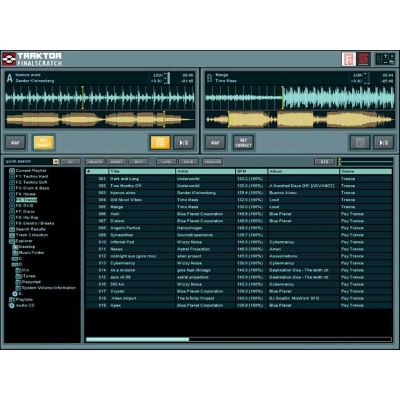Sort by the # column header
Image resolution: width=400 pixels, height=400 pixels.
97,171
